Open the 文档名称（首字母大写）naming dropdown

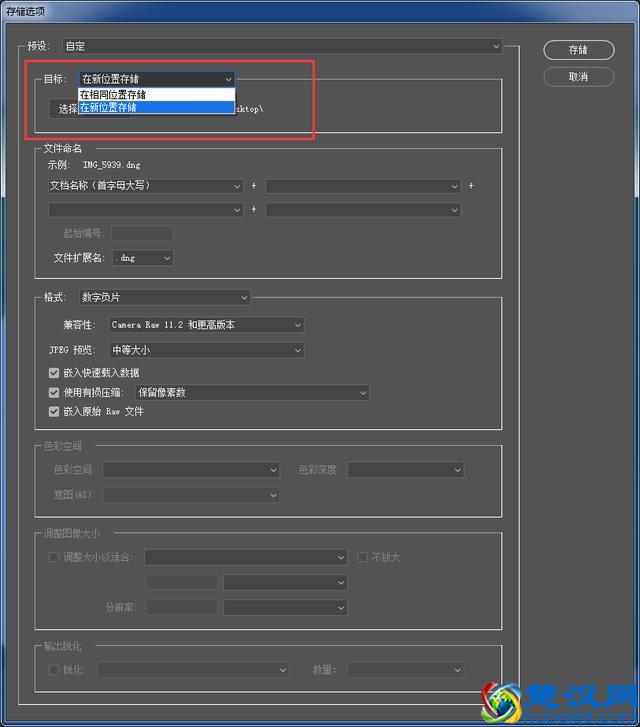(x=145, y=185)
